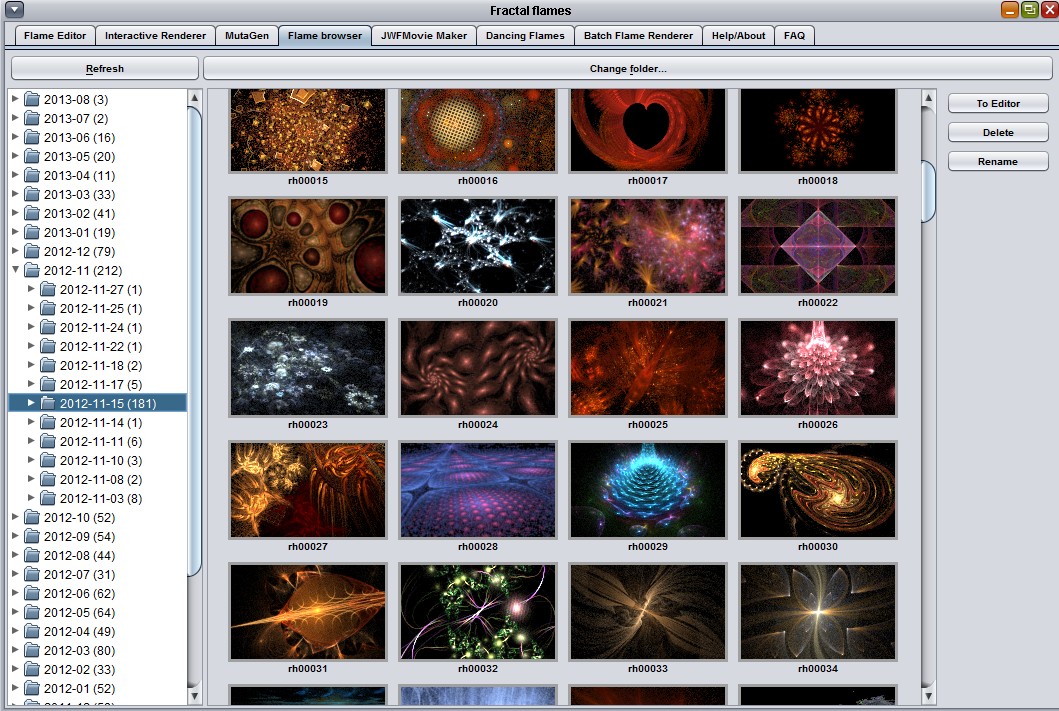Image resolution: width=1059 pixels, height=711 pixels.
Task: Expand the 2013-05 folder node
Action: pyautogui.click(x=15, y=156)
